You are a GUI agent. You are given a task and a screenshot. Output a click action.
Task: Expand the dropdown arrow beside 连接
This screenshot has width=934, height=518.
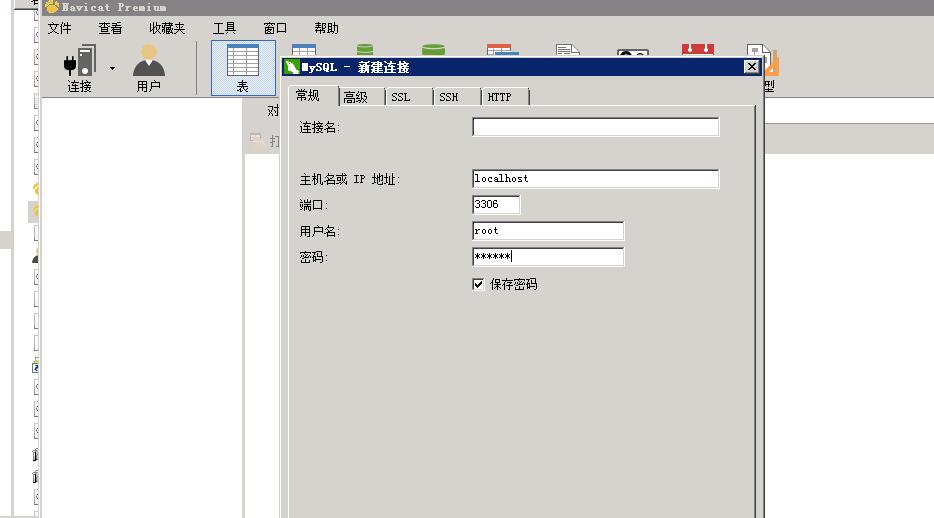point(112,68)
